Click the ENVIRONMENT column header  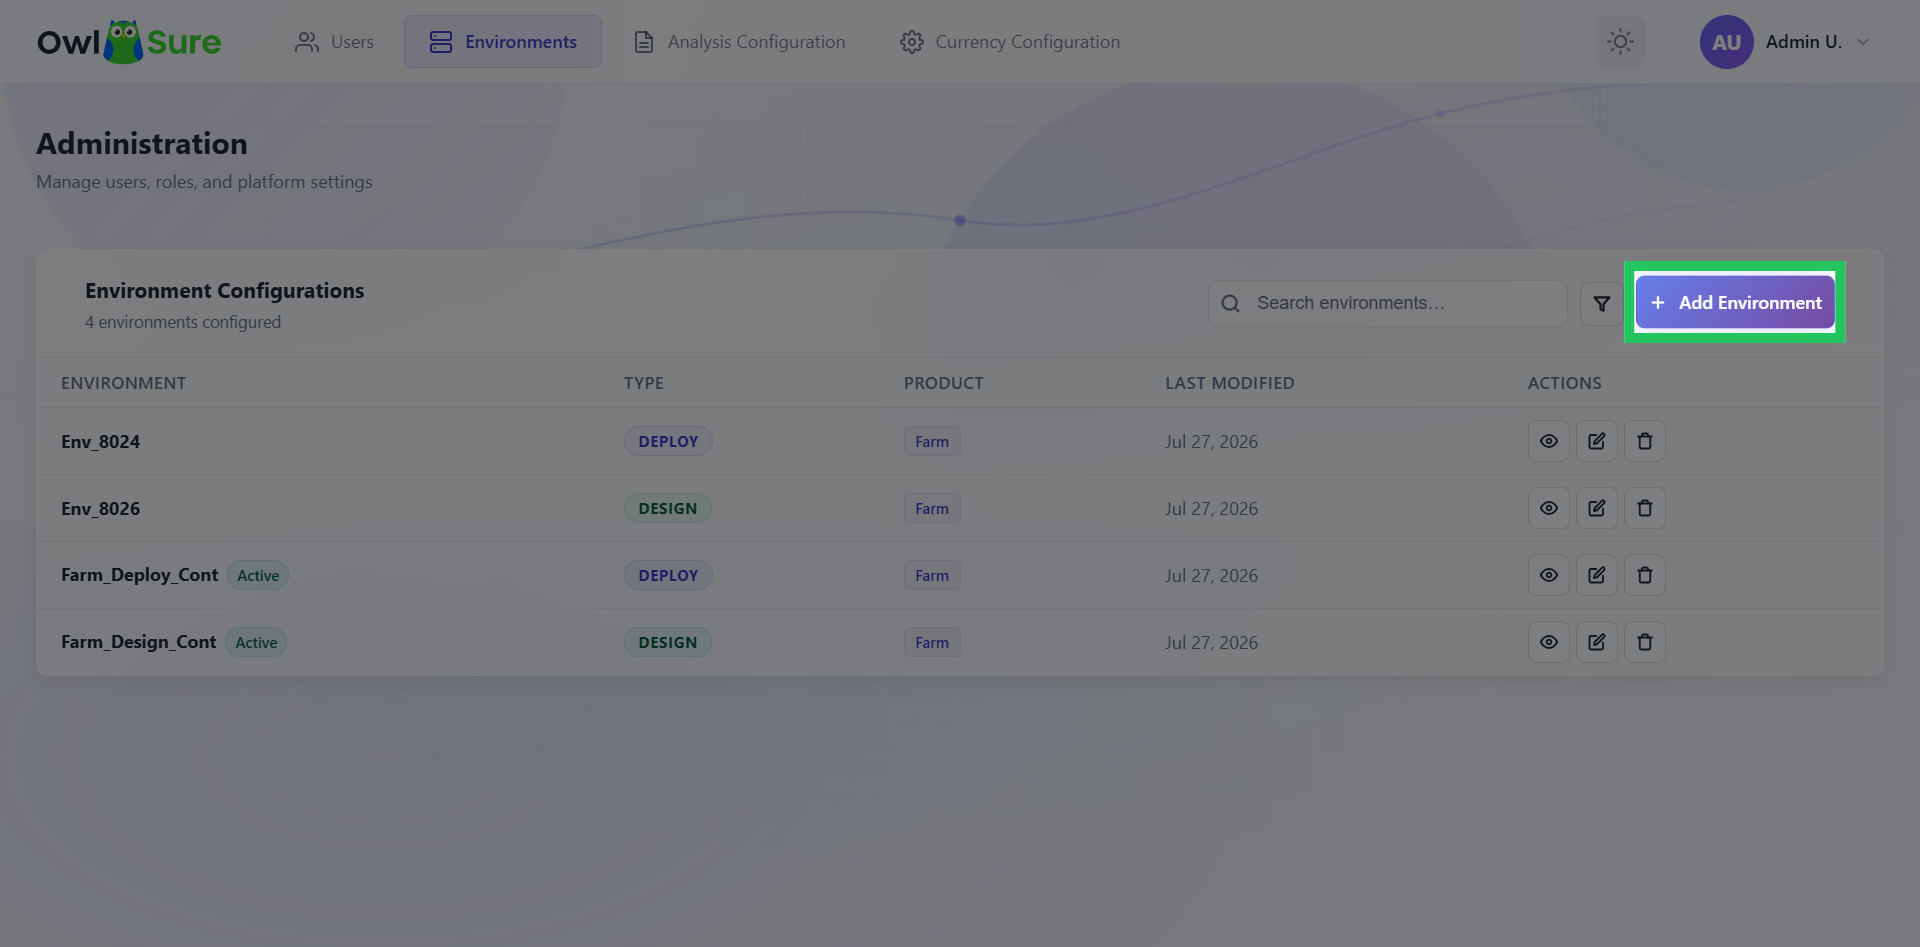point(123,383)
